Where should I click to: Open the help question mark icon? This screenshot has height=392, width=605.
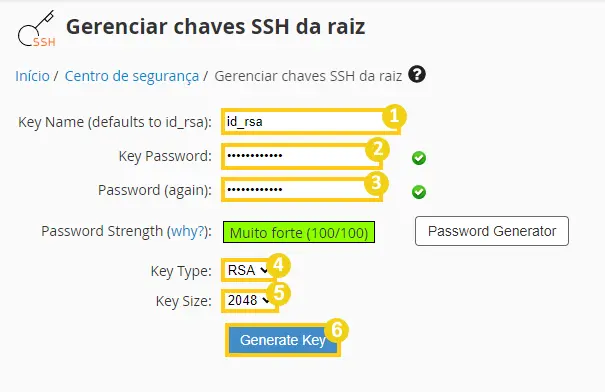click(417, 74)
